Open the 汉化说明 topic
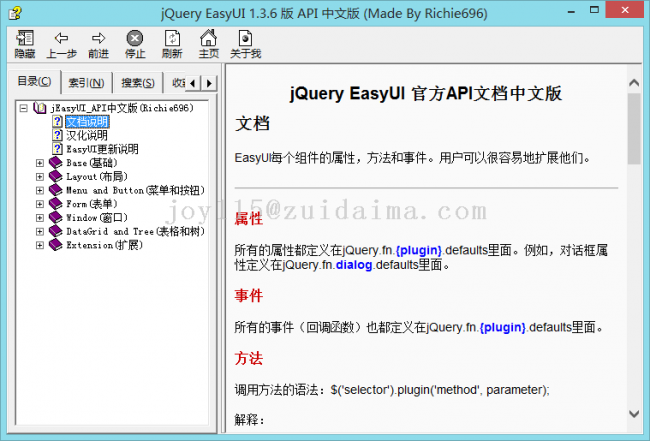 click(x=86, y=135)
